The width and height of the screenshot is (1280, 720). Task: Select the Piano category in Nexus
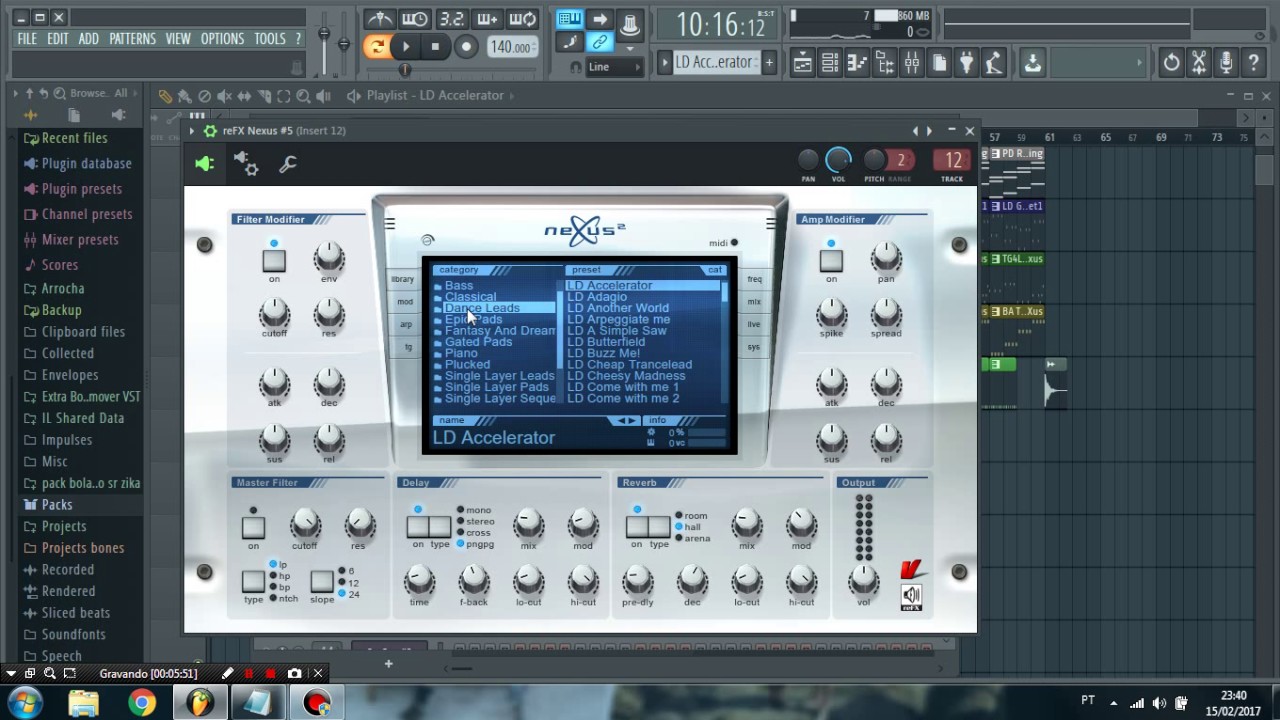click(x=461, y=353)
